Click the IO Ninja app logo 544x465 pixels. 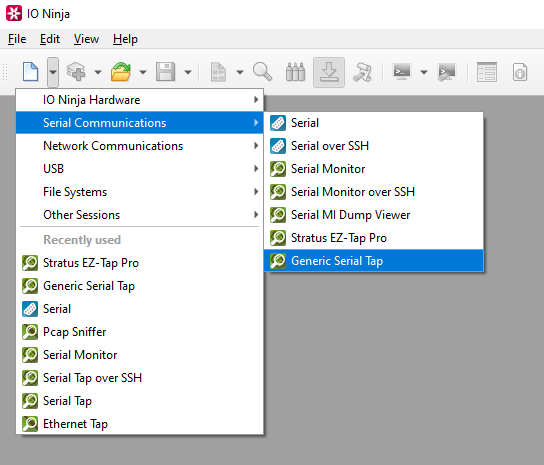tap(14, 14)
